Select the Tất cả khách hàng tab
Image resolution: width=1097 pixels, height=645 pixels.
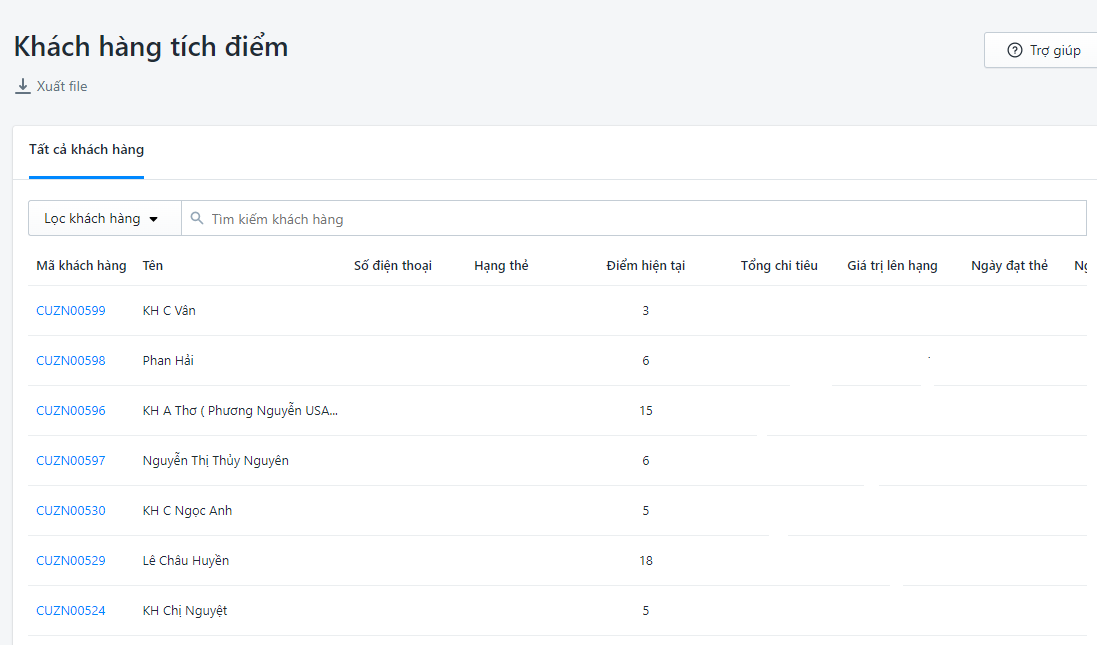86,150
